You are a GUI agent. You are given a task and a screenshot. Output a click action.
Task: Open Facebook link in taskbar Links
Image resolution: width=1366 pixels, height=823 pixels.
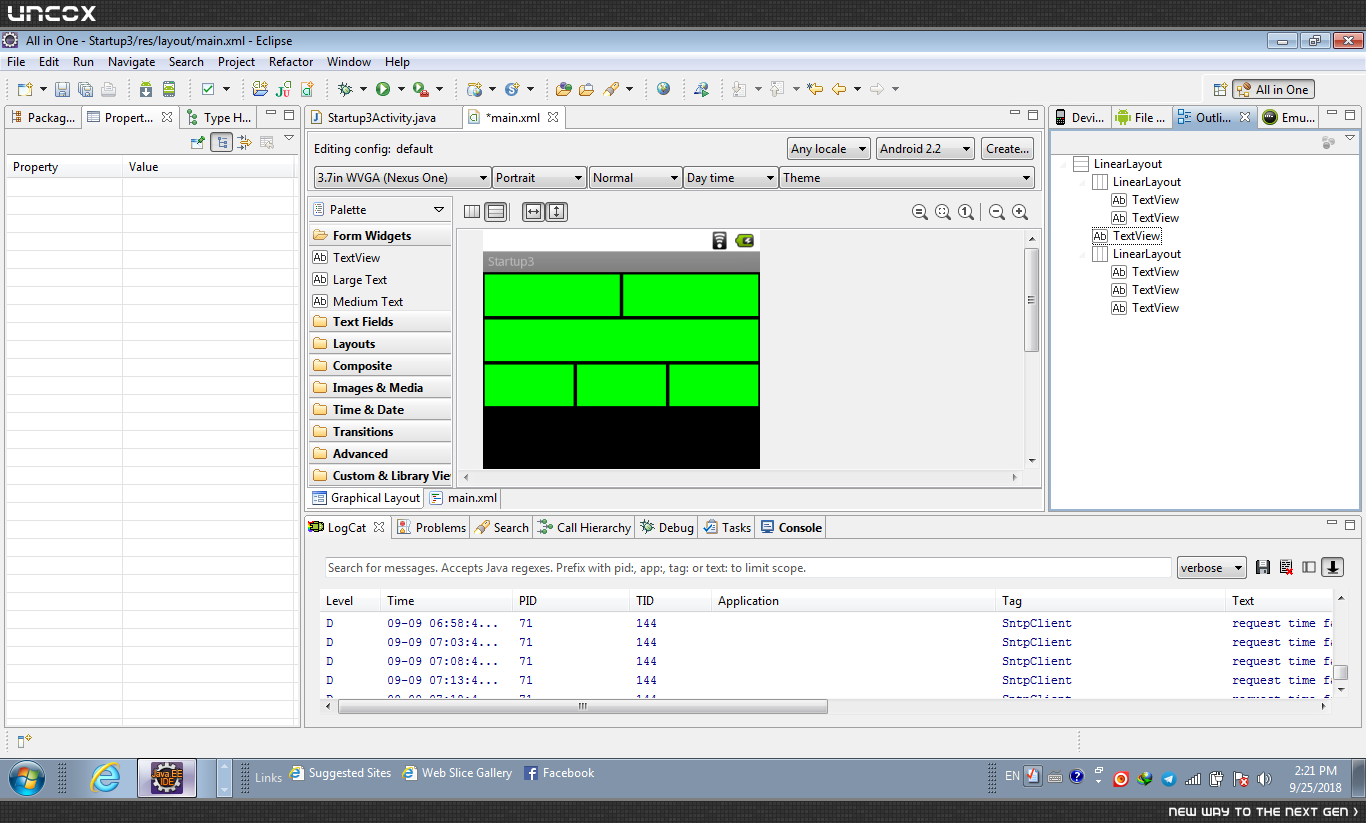tap(559, 773)
